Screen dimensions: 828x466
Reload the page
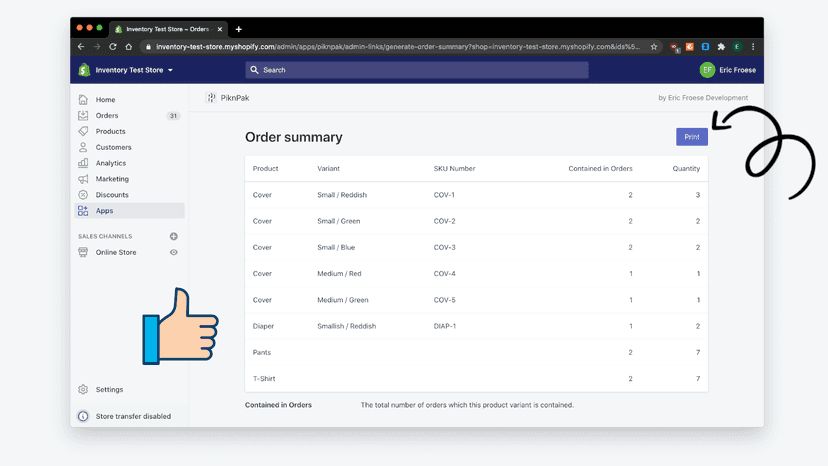click(112, 46)
